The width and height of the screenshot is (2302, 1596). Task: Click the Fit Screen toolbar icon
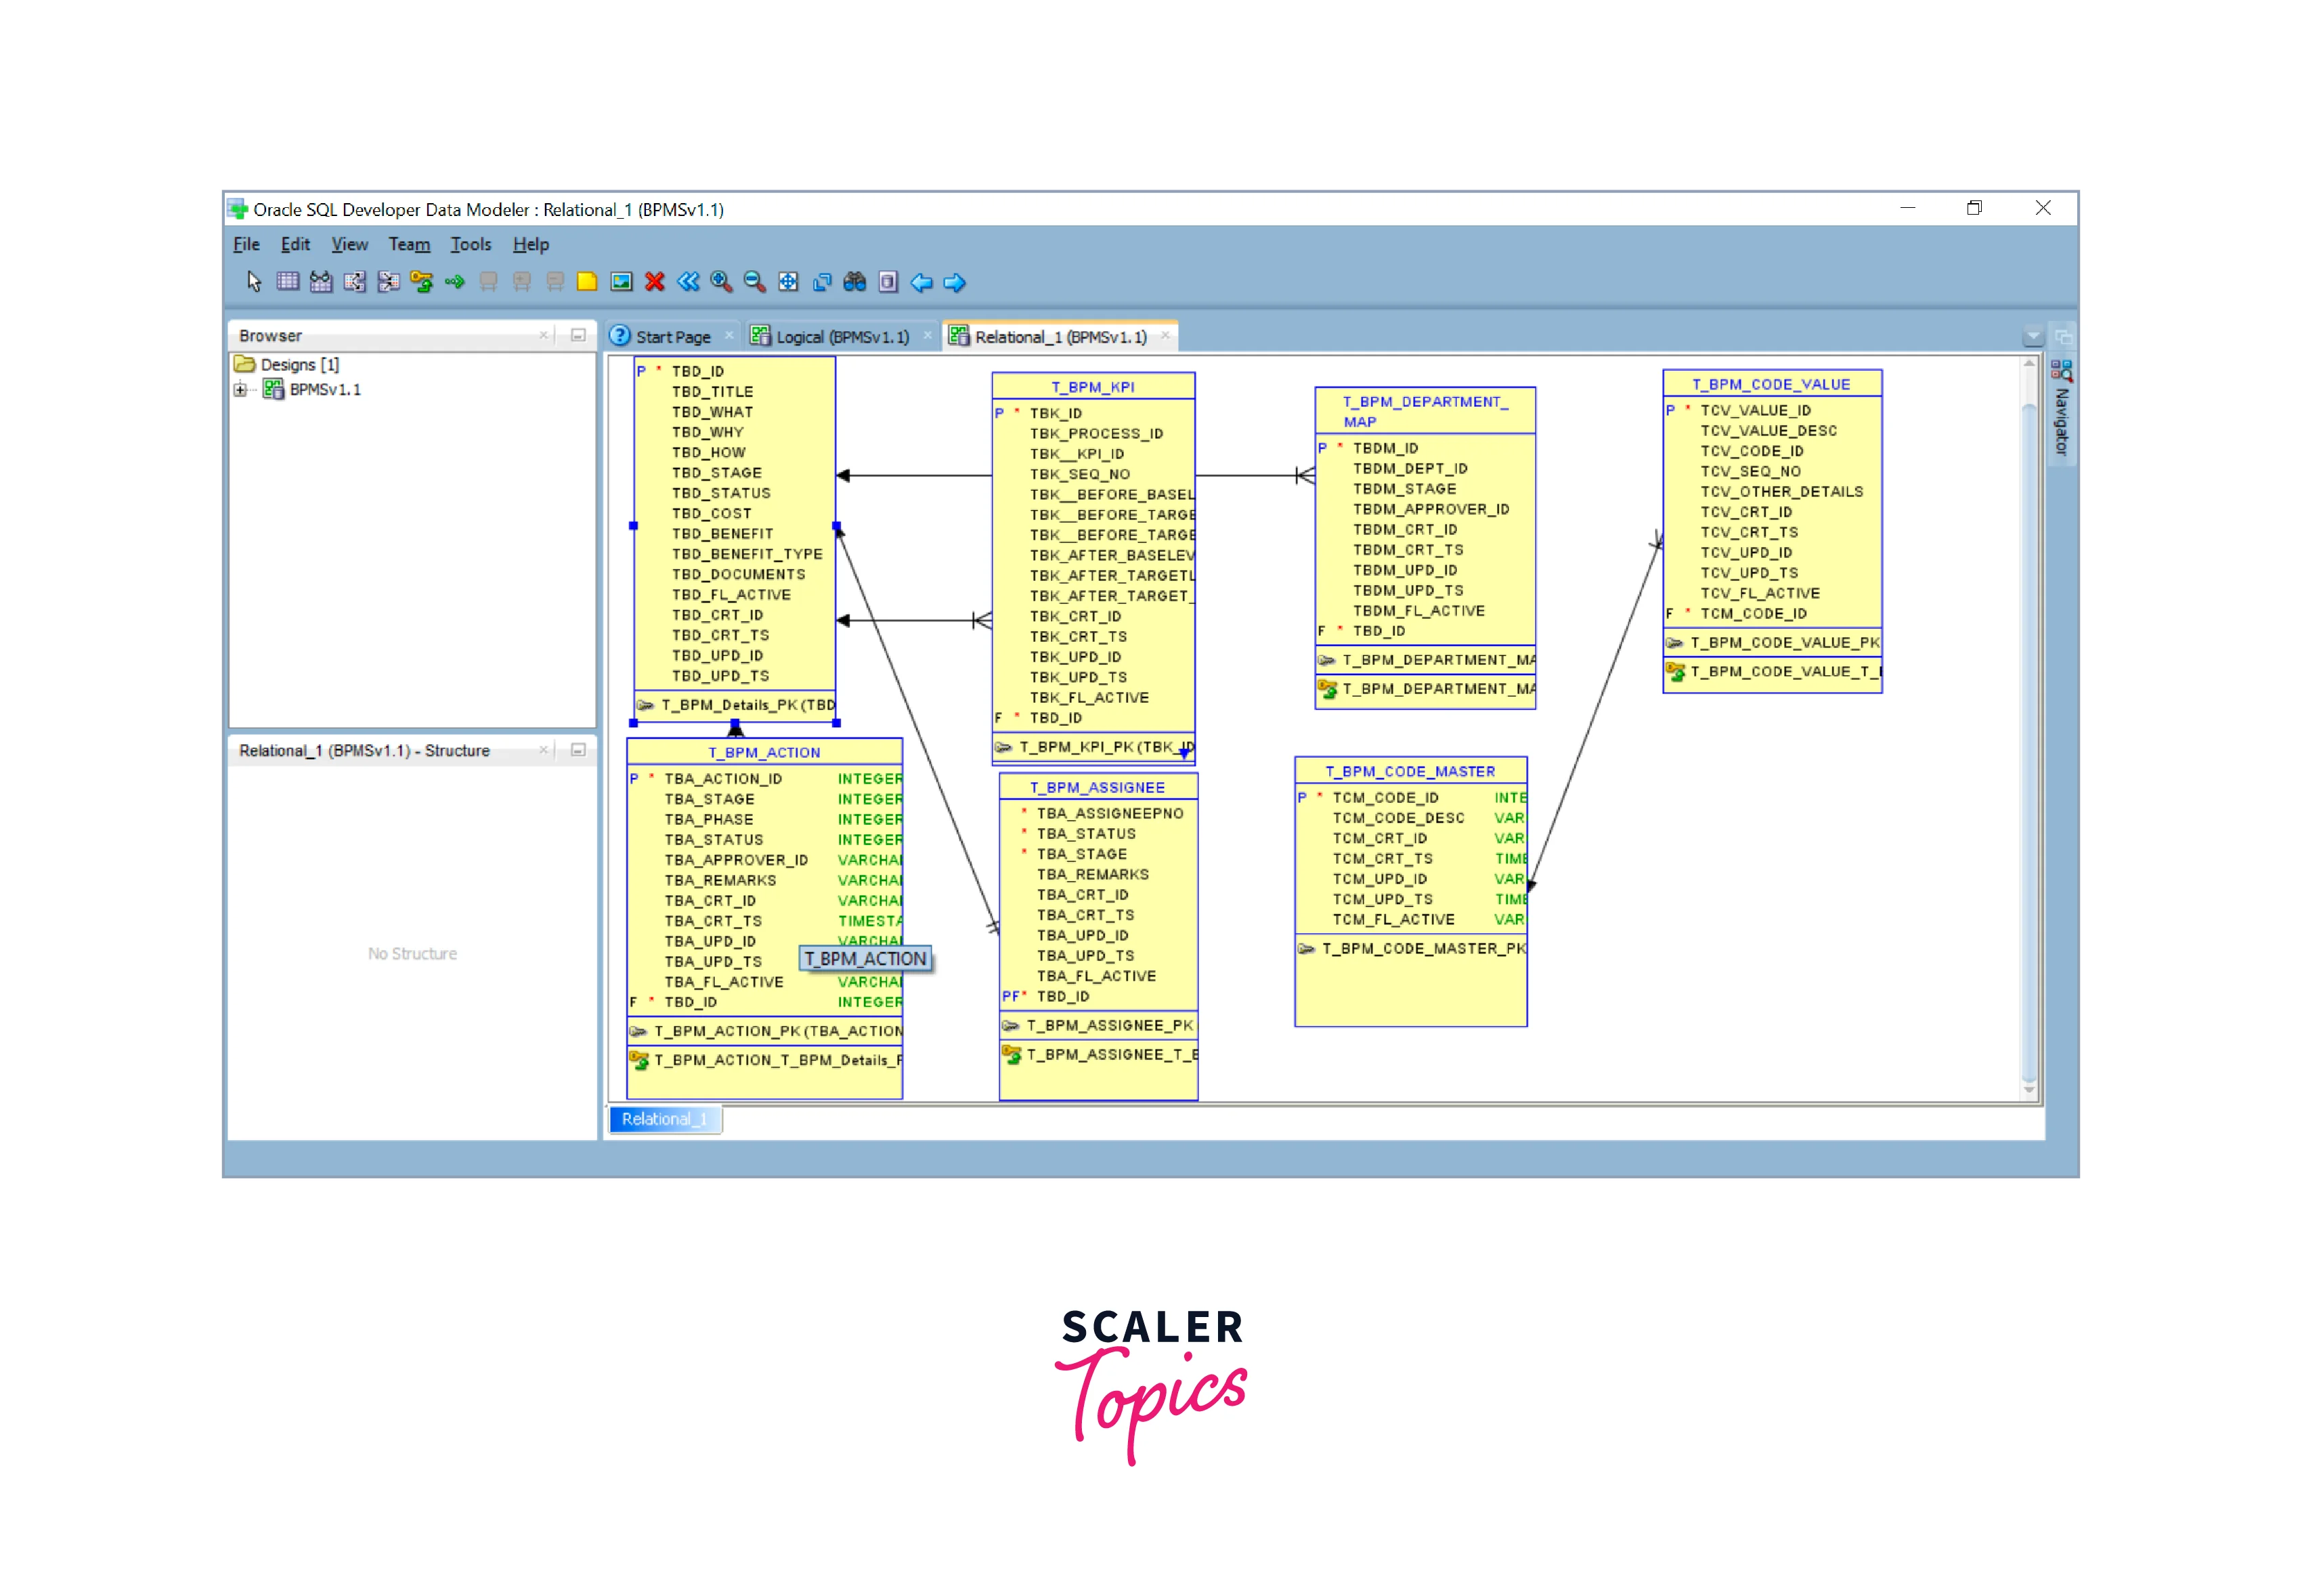click(788, 282)
